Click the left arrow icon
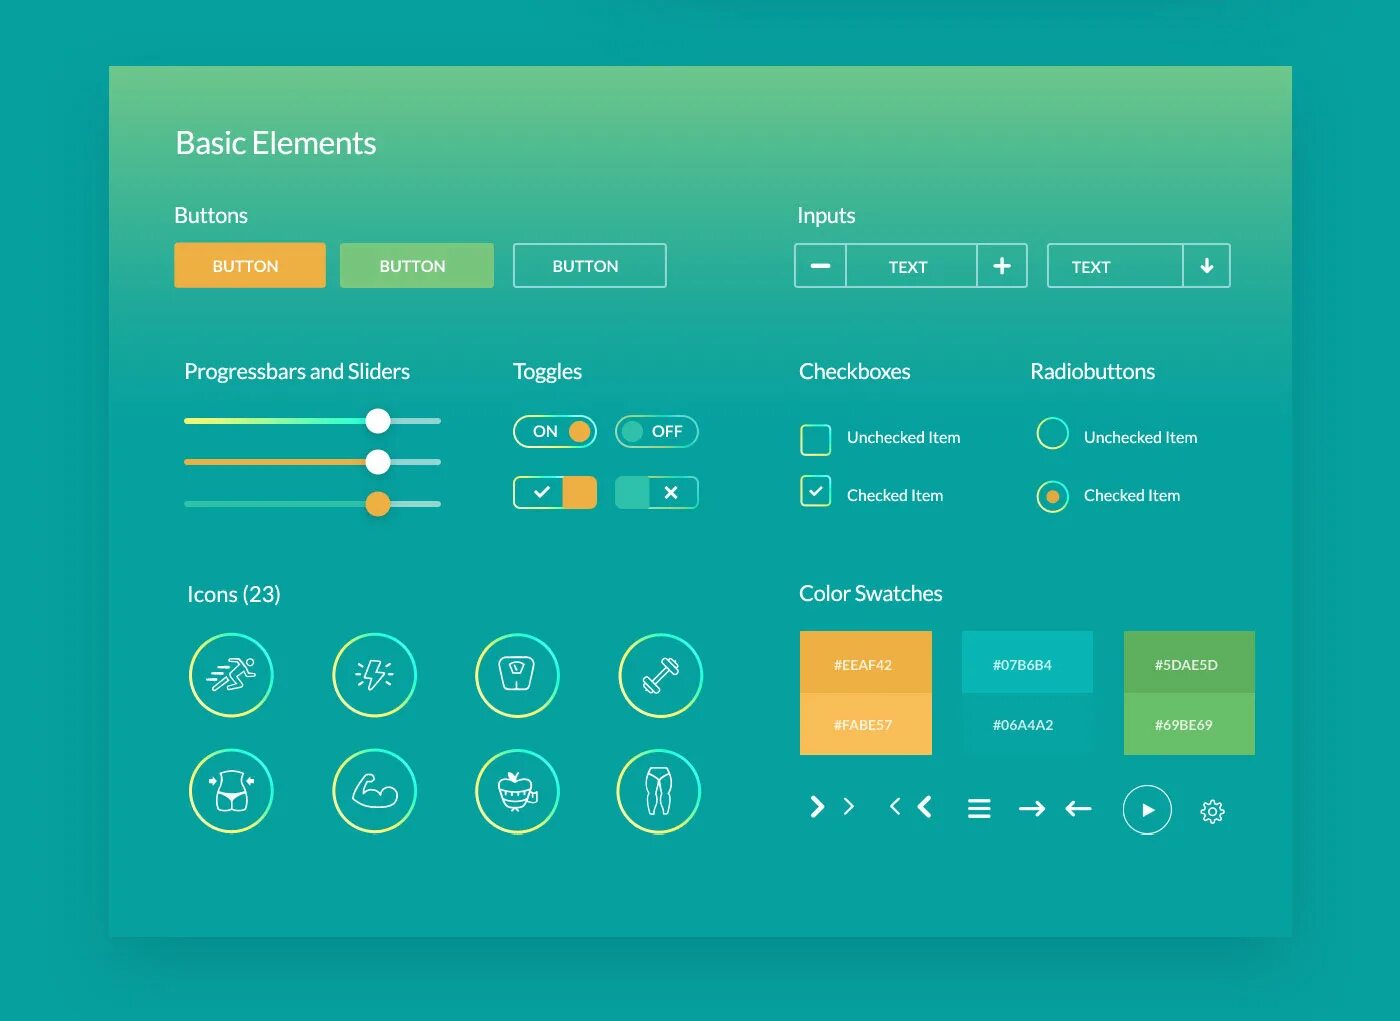 pyautogui.click(x=1078, y=808)
